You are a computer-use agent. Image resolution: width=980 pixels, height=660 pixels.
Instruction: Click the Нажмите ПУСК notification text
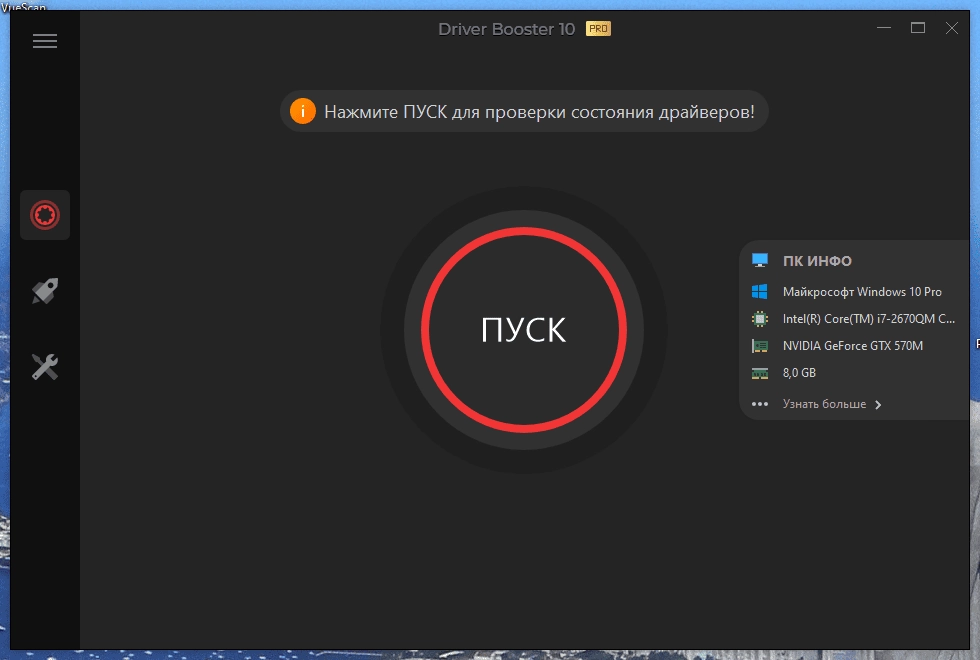tap(539, 112)
